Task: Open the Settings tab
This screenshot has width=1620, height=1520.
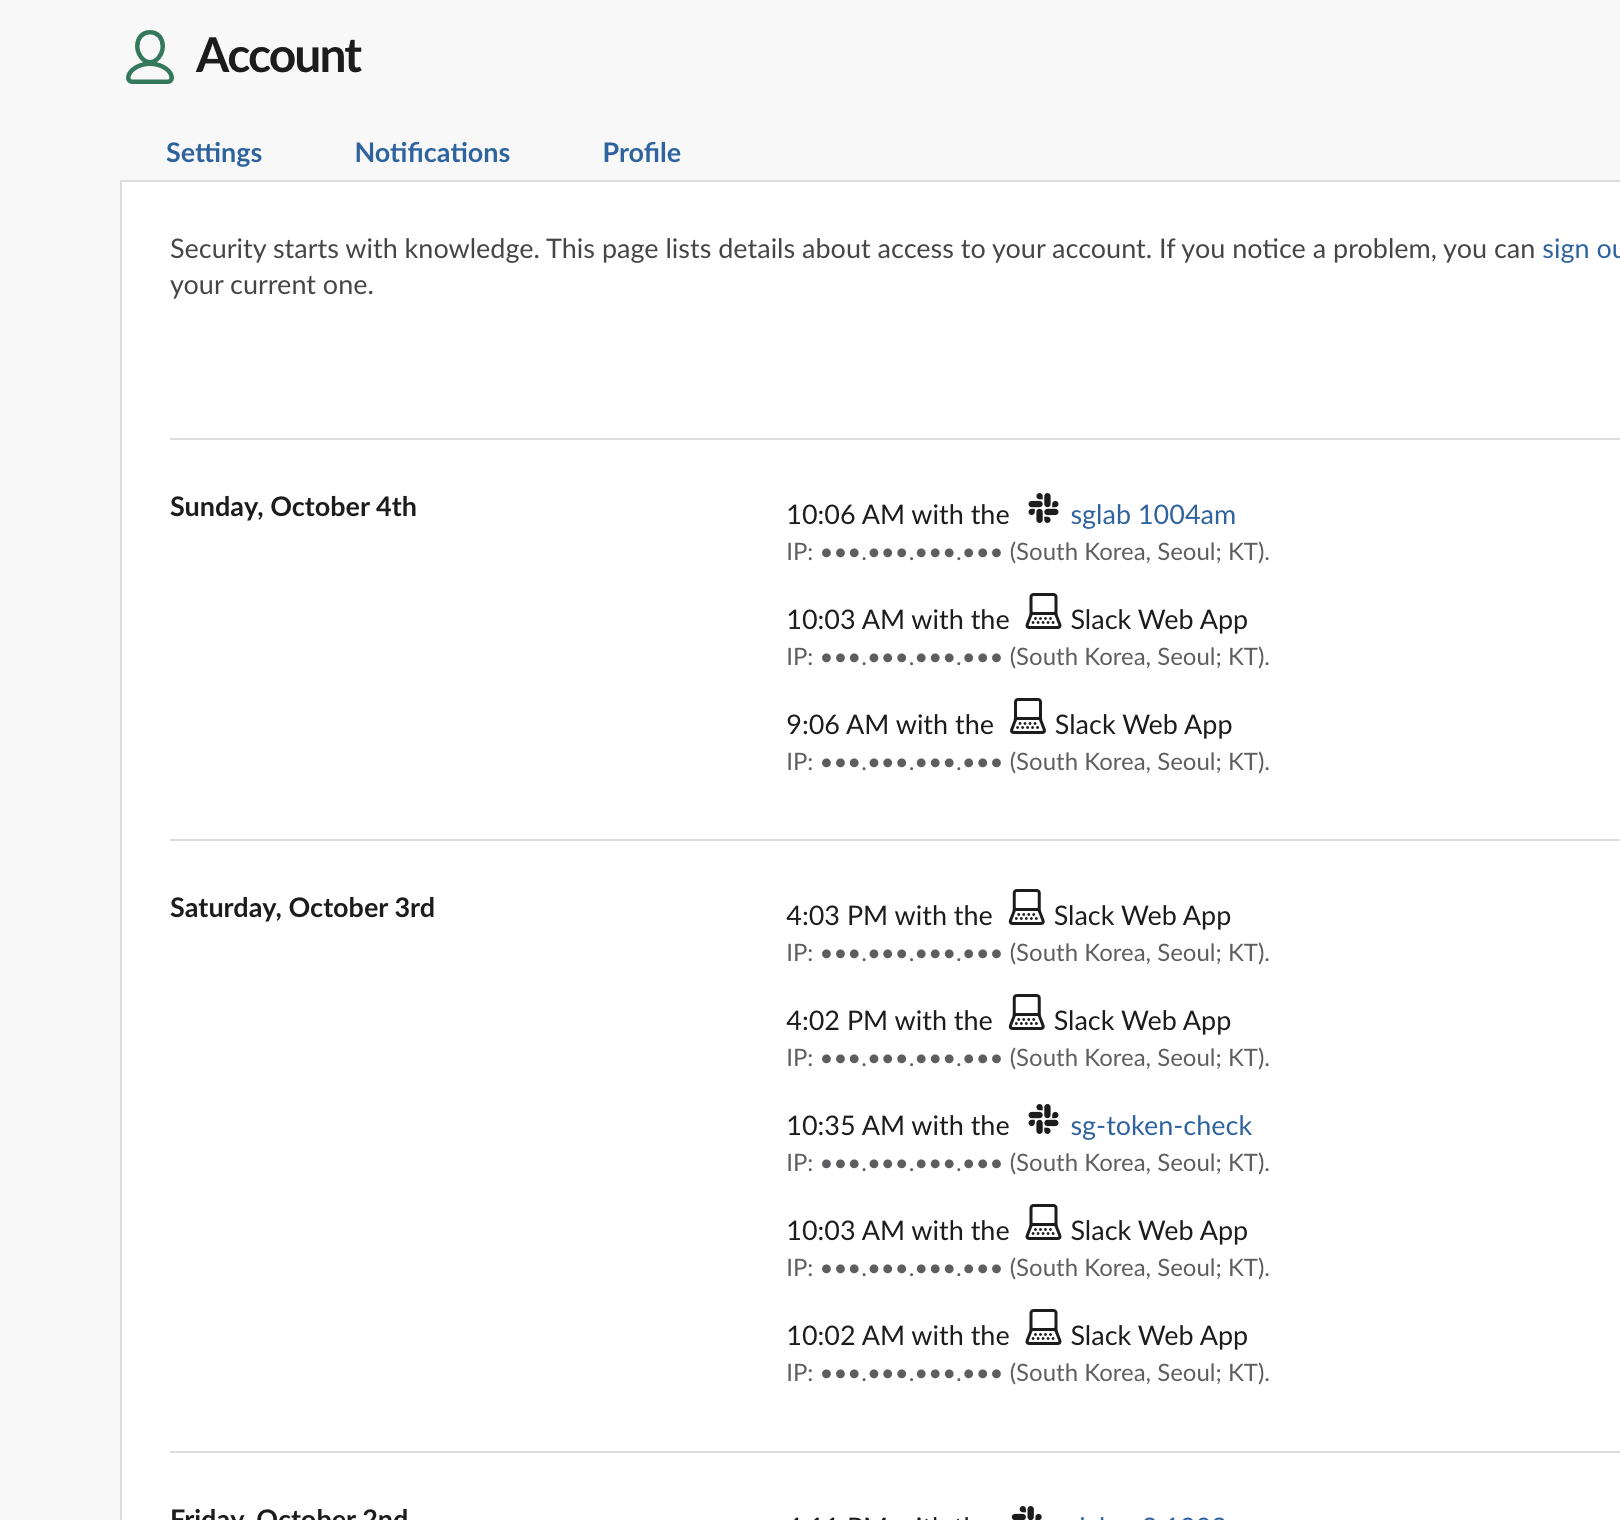Action: coord(214,153)
